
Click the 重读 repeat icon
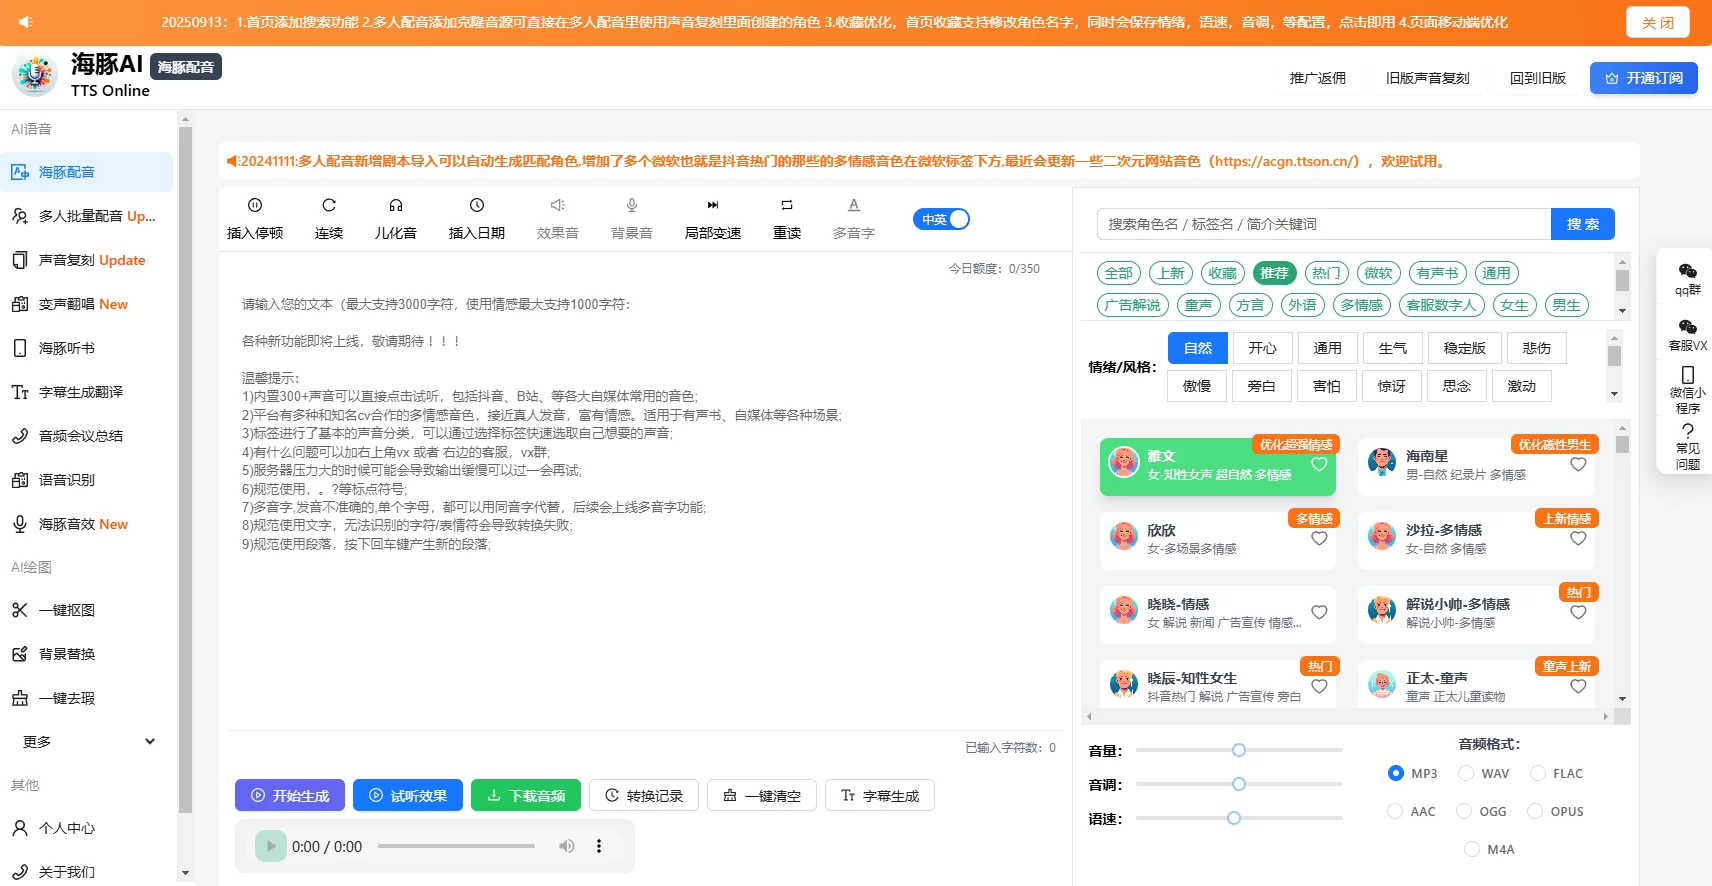point(787,205)
